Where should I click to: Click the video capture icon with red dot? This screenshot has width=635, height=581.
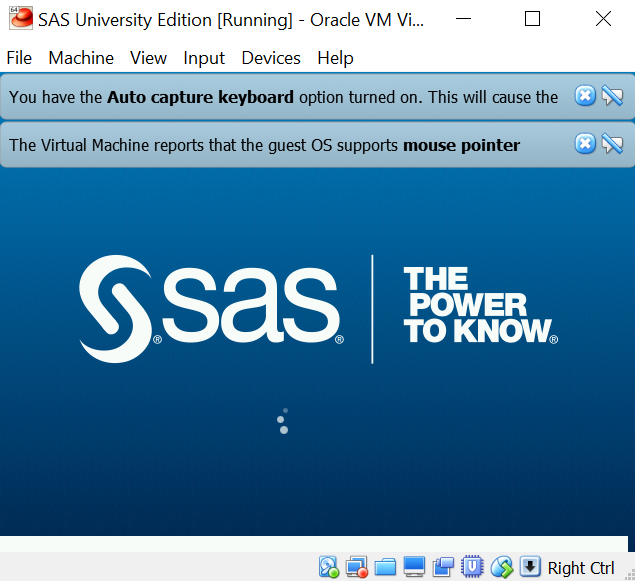[x=357, y=568]
